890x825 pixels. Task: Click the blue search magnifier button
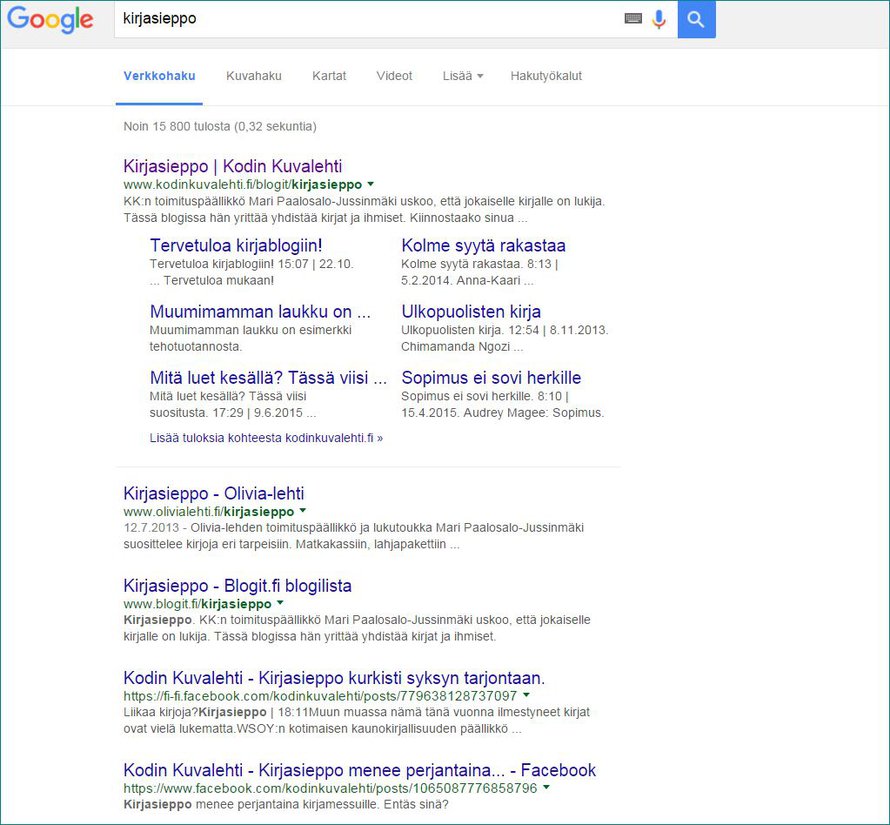(x=696, y=19)
